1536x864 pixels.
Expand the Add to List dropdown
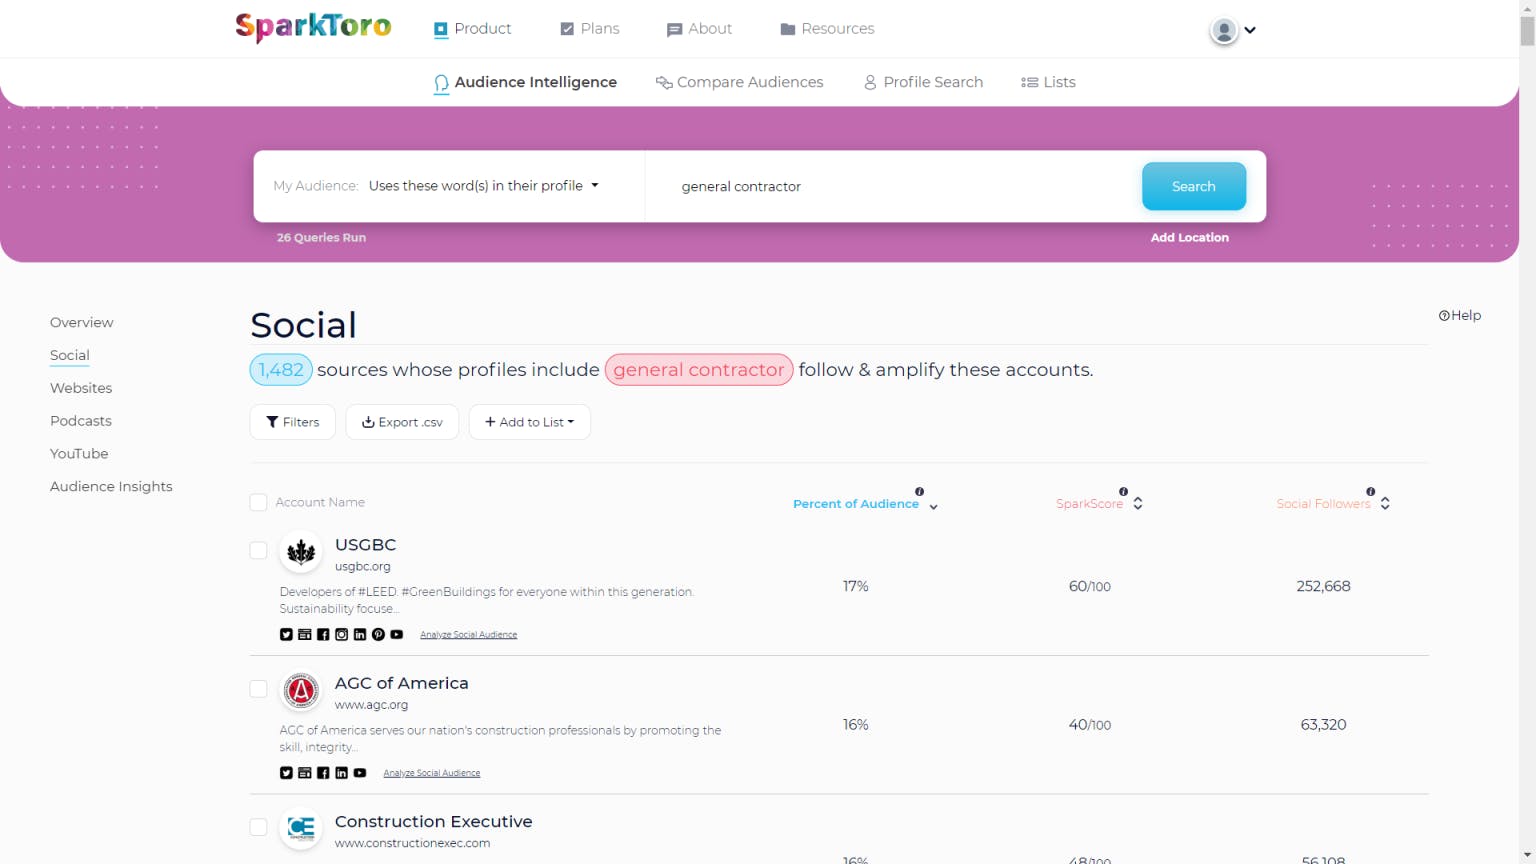pyautogui.click(x=530, y=422)
